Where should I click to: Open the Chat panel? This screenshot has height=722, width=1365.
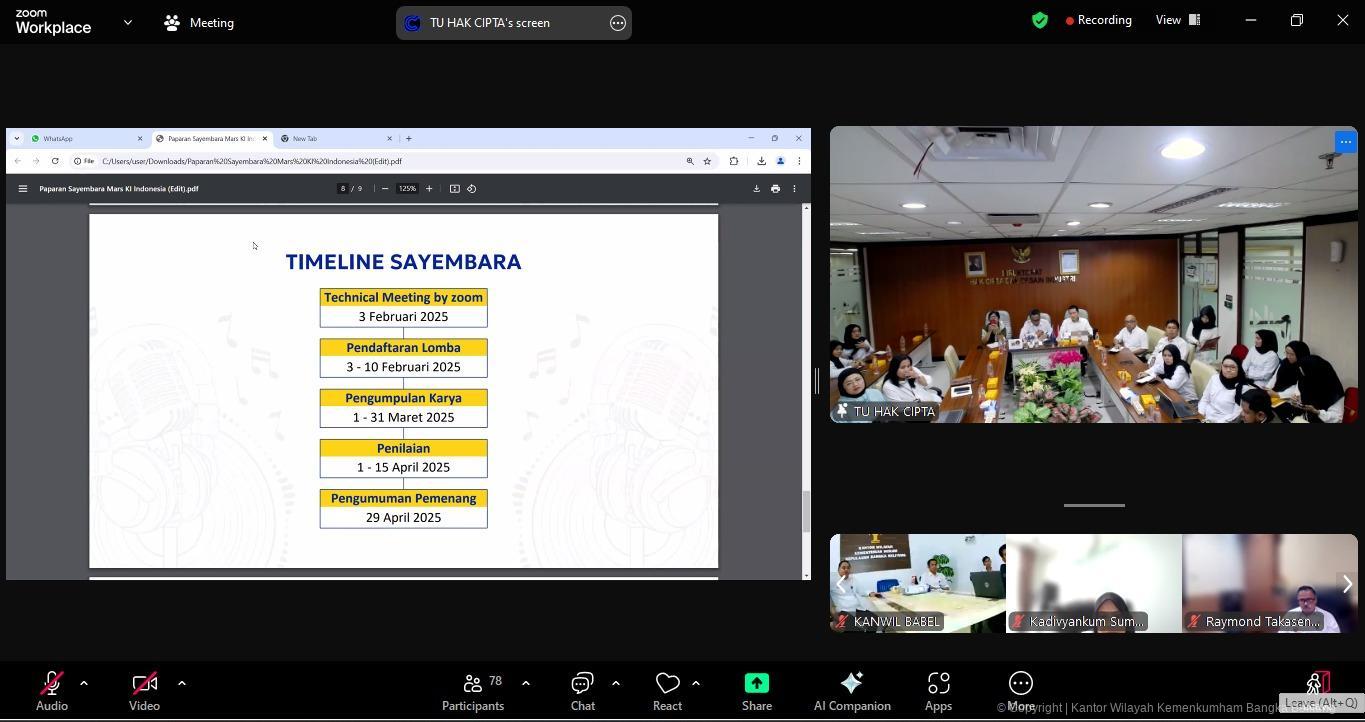(x=583, y=691)
